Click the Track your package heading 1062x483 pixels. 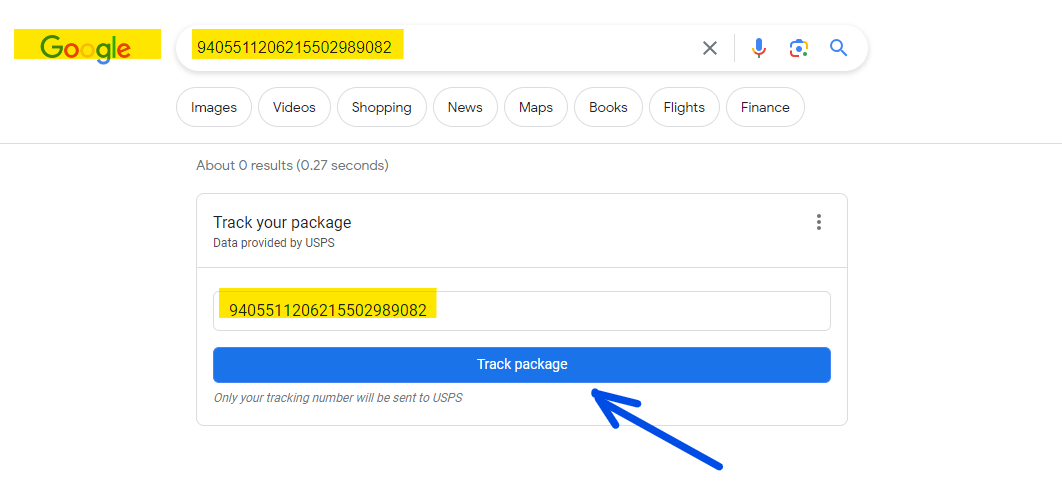[282, 222]
